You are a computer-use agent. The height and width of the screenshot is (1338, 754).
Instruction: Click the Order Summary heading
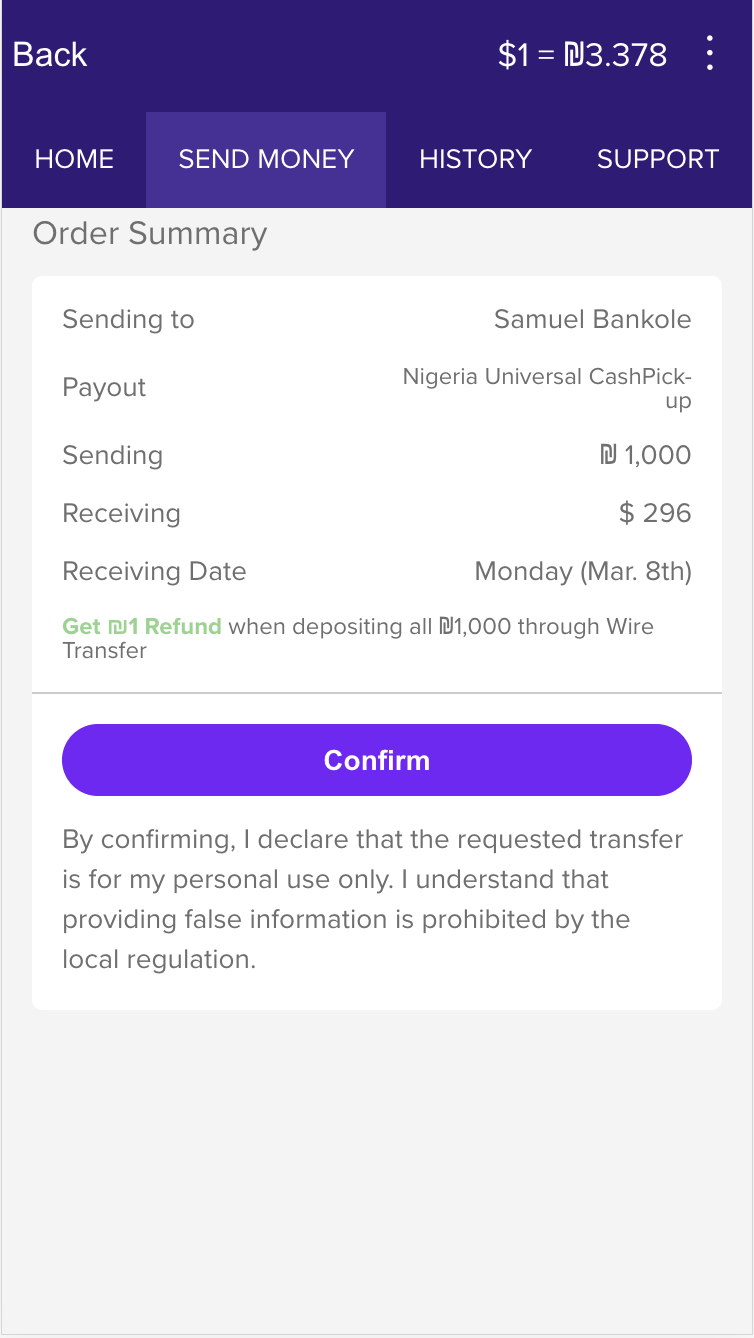click(x=150, y=234)
